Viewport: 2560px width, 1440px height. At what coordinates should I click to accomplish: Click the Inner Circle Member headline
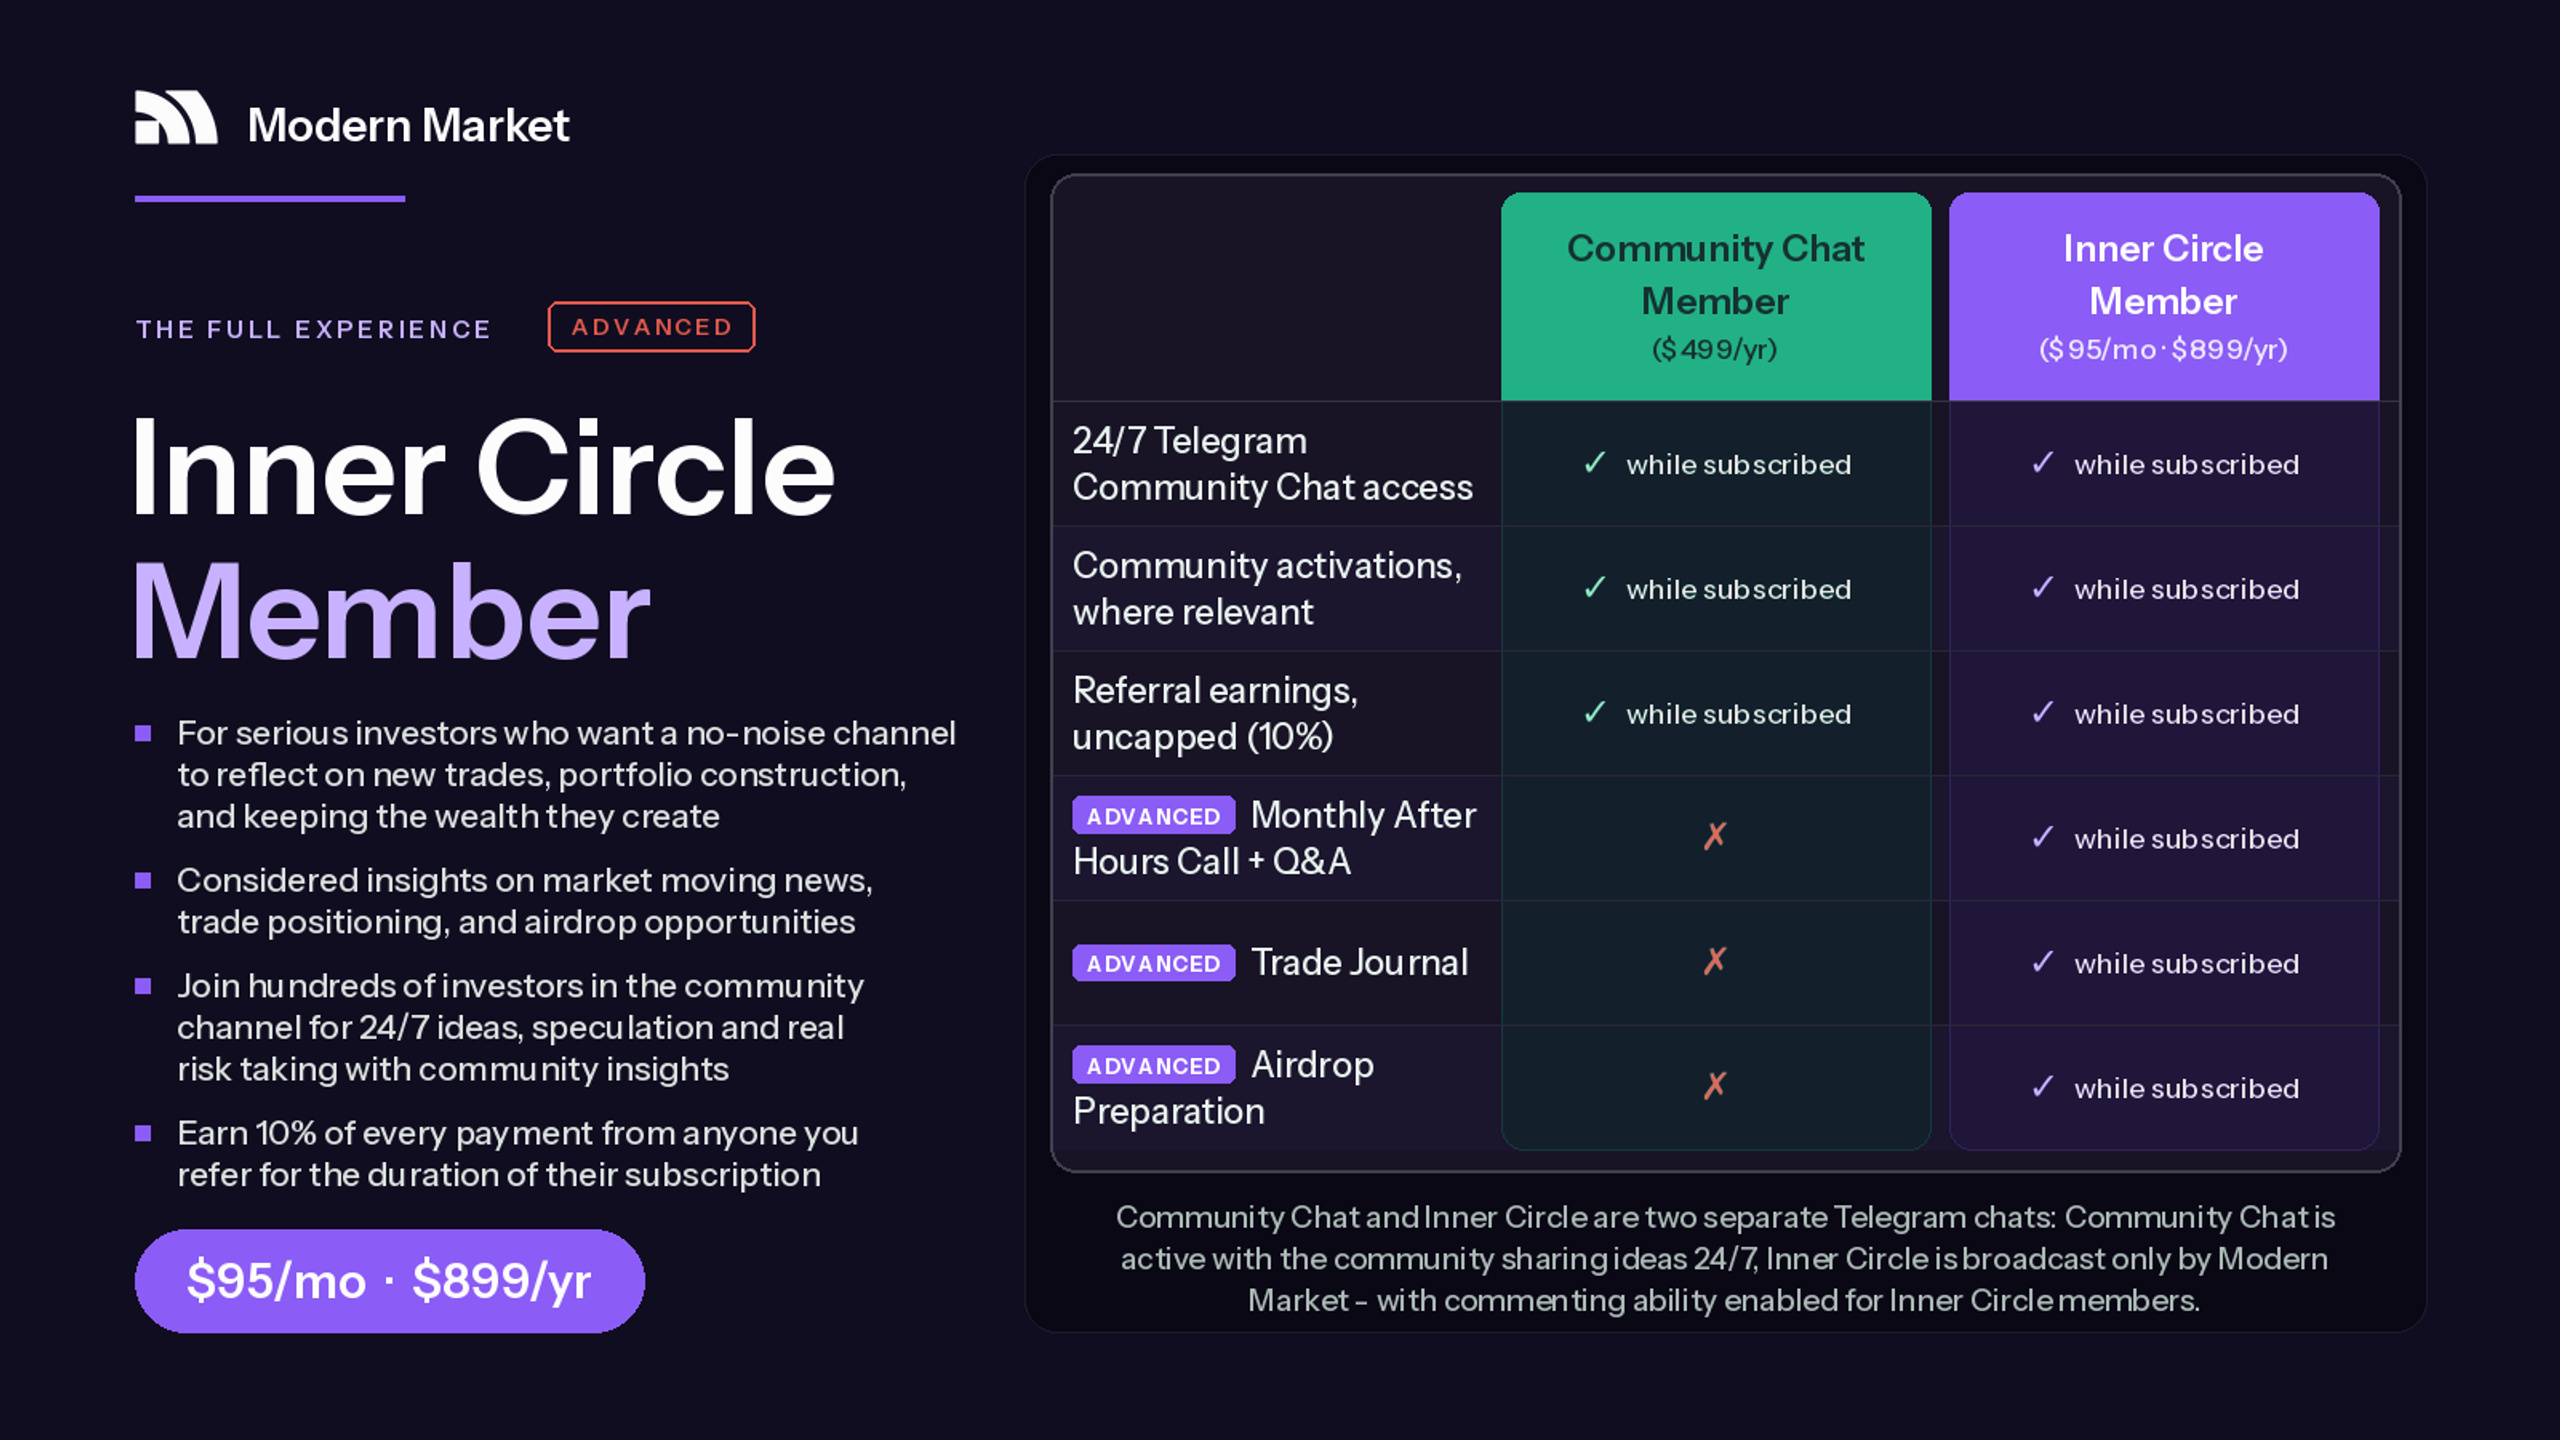tap(484, 539)
